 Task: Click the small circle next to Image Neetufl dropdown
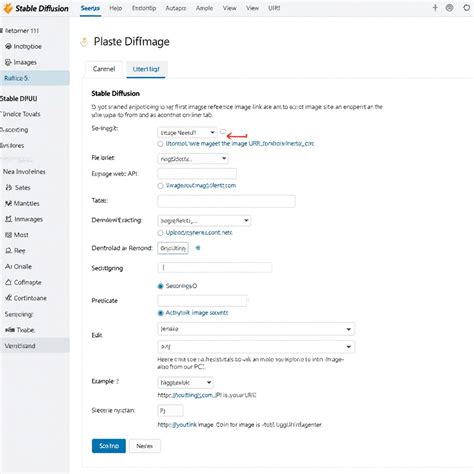223,132
